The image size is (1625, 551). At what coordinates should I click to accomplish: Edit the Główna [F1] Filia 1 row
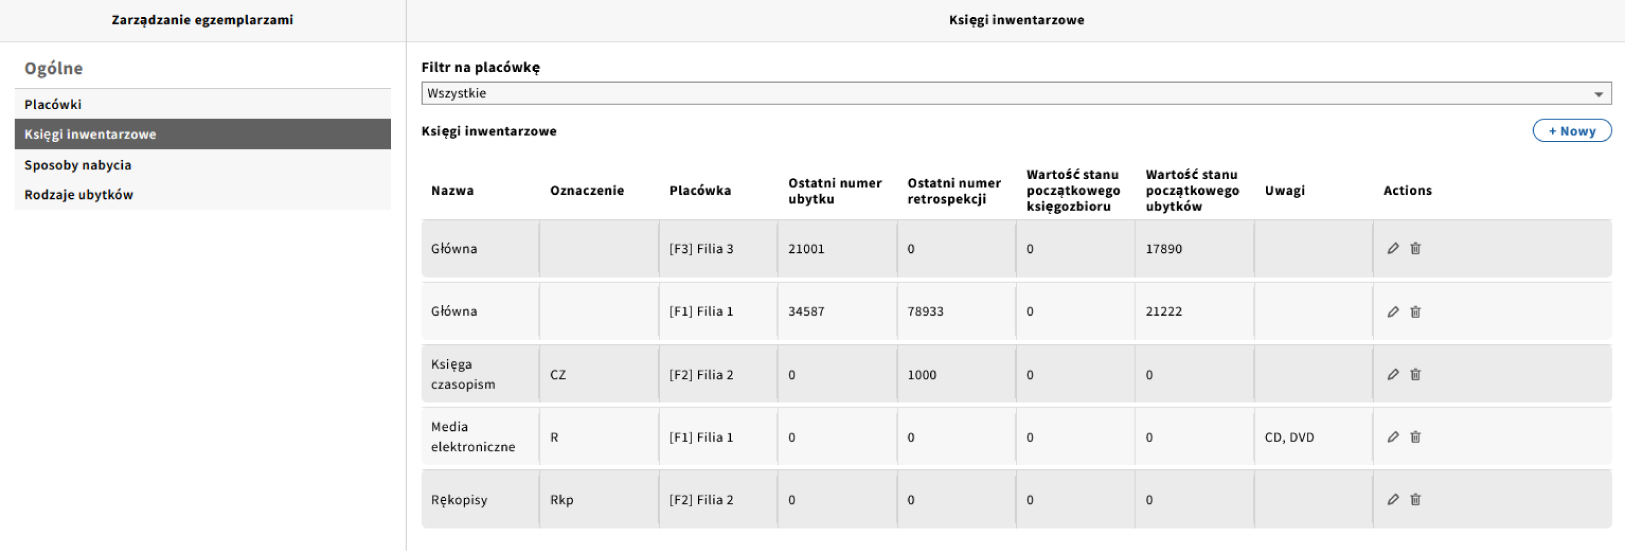[1393, 312]
